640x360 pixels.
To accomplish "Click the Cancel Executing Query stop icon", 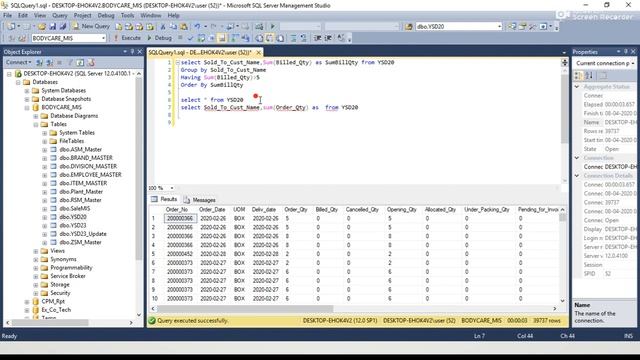I will click(180, 38).
